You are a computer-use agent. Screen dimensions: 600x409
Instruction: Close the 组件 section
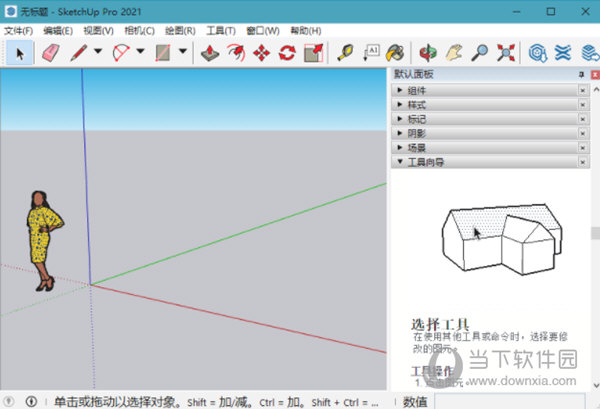pos(583,91)
